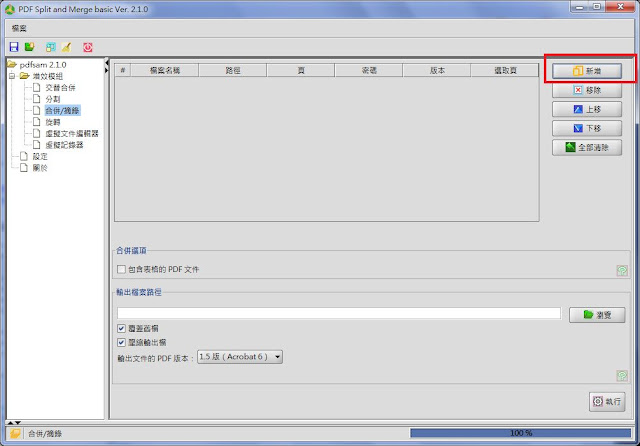640x446 pixels.
Task: Click the 100 % progress bar
Action: click(520, 433)
